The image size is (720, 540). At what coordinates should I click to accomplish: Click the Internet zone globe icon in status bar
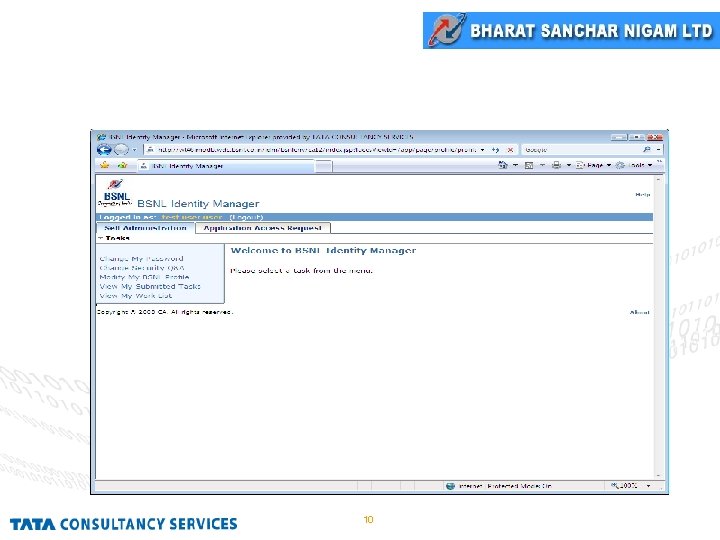(450, 486)
